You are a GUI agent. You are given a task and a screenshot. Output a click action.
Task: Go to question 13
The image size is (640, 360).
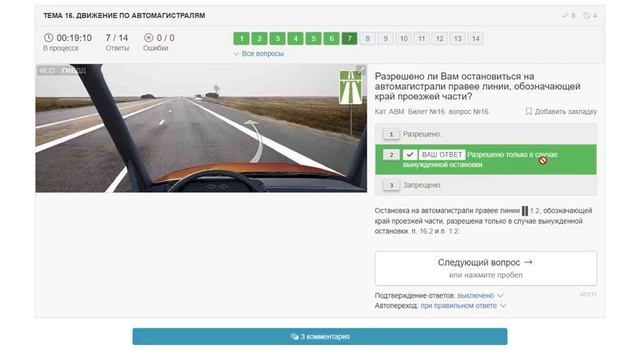coord(458,39)
